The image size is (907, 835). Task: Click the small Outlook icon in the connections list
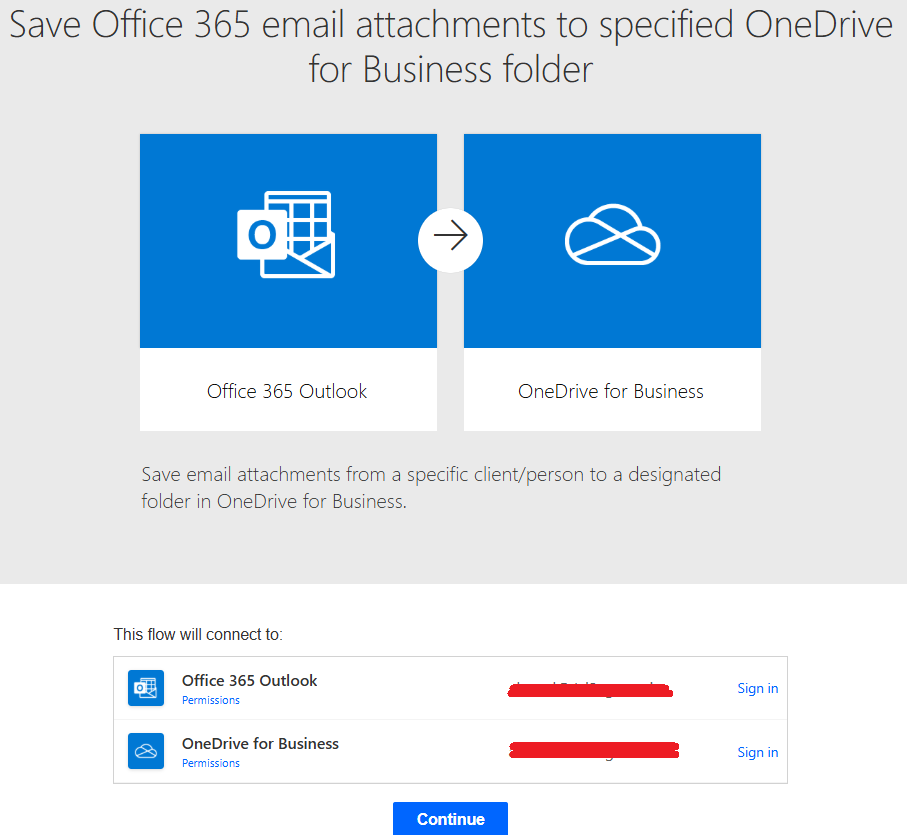click(x=146, y=688)
